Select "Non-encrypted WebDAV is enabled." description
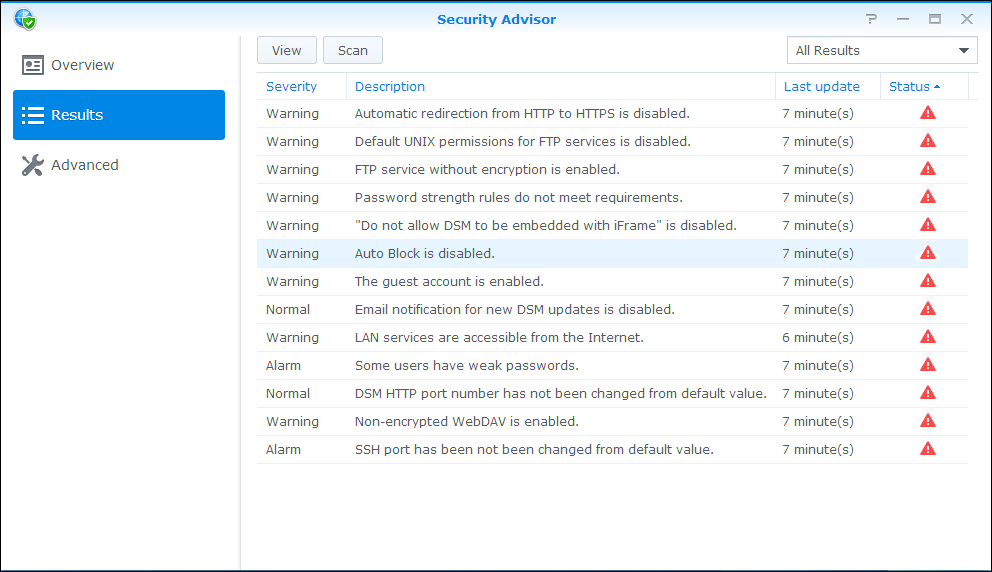The width and height of the screenshot is (992, 572). (467, 421)
